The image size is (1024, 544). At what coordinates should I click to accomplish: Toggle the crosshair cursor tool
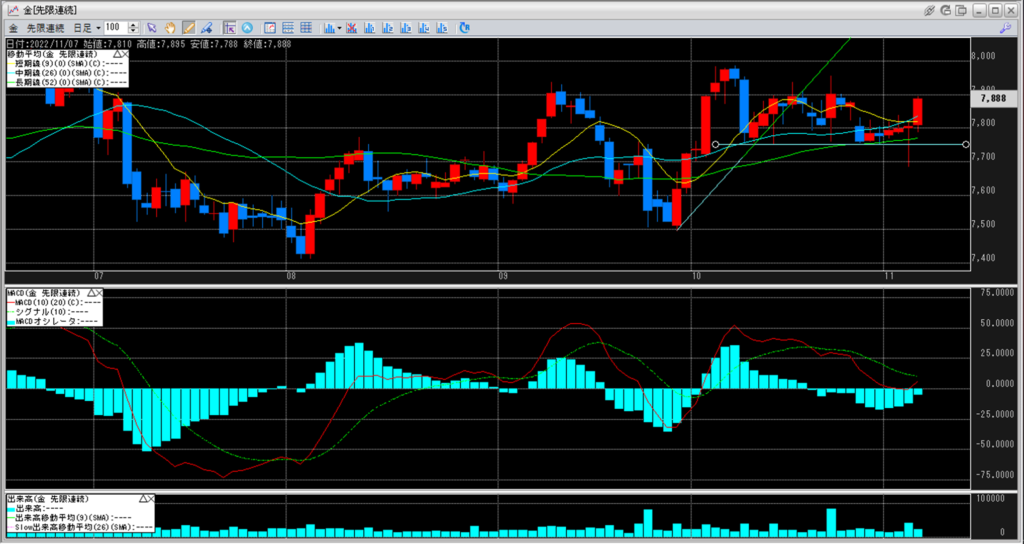tap(229, 27)
